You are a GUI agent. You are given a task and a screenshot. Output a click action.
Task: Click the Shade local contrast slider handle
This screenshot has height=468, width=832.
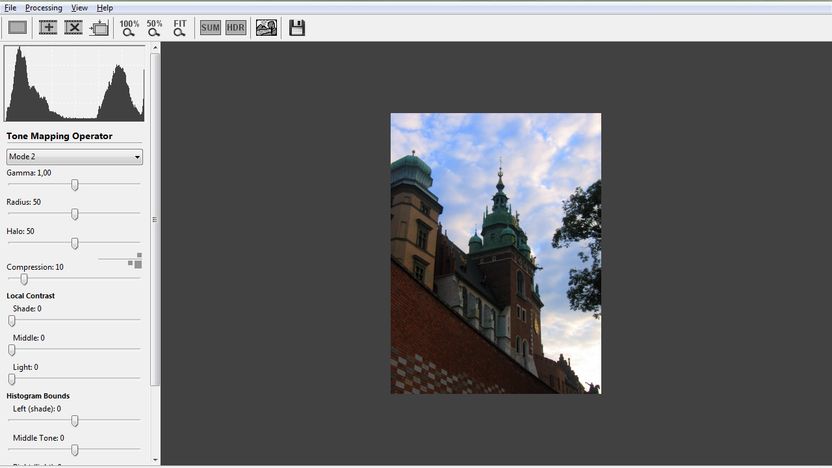tap(12, 320)
